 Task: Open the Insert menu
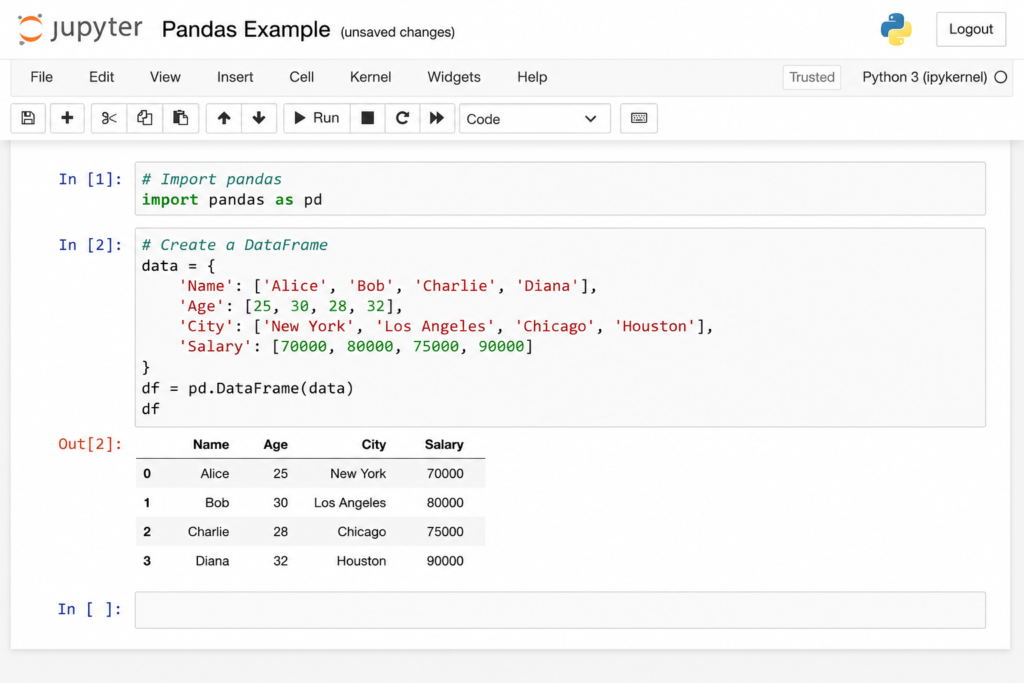pyautogui.click(x=235, y=77)
